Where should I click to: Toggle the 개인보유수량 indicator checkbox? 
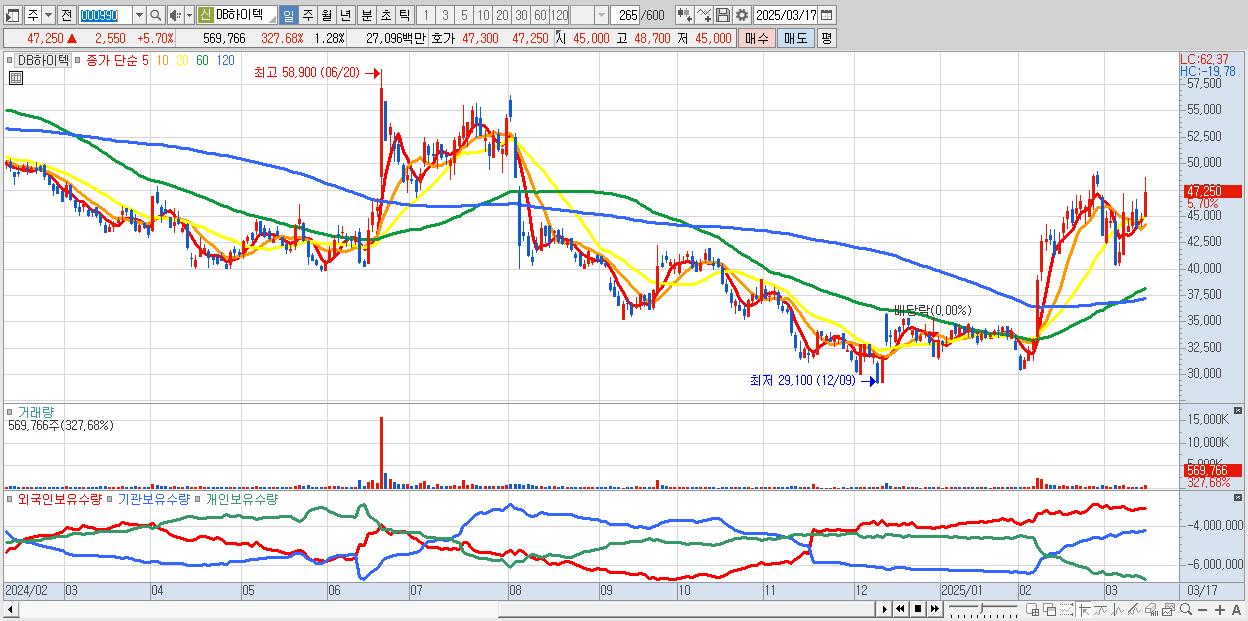pyautogui.click(x=198, y=498)
